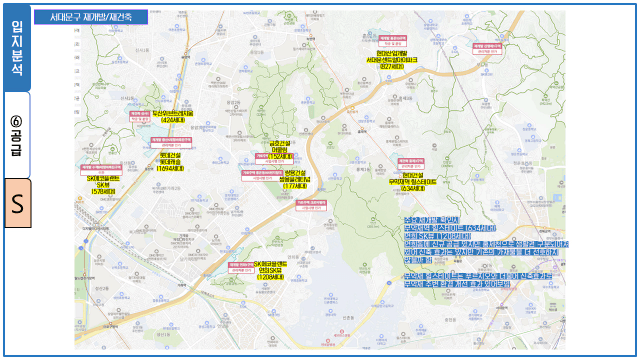Select the 힐스테이트 (634세대) yellow label
The image size is (640, 360).
click(413, 182)
